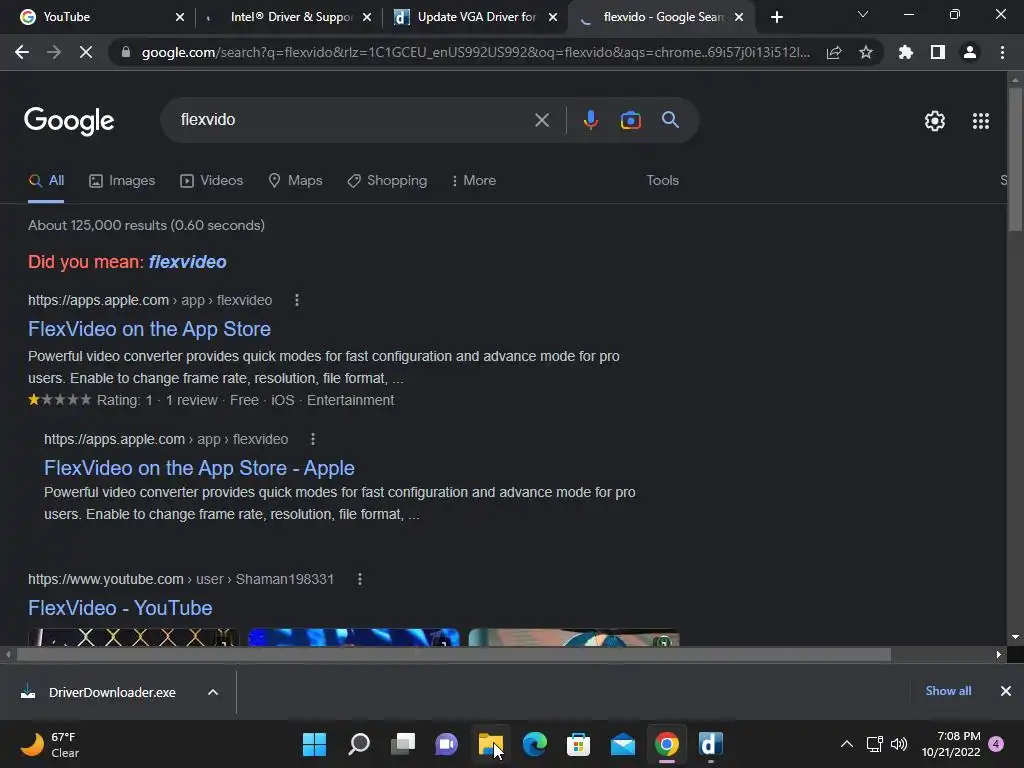Switch to Update VGA Driver tab
Image resolution: width=1024 pixels, height=768 pixels.
[x=477, y=17]
